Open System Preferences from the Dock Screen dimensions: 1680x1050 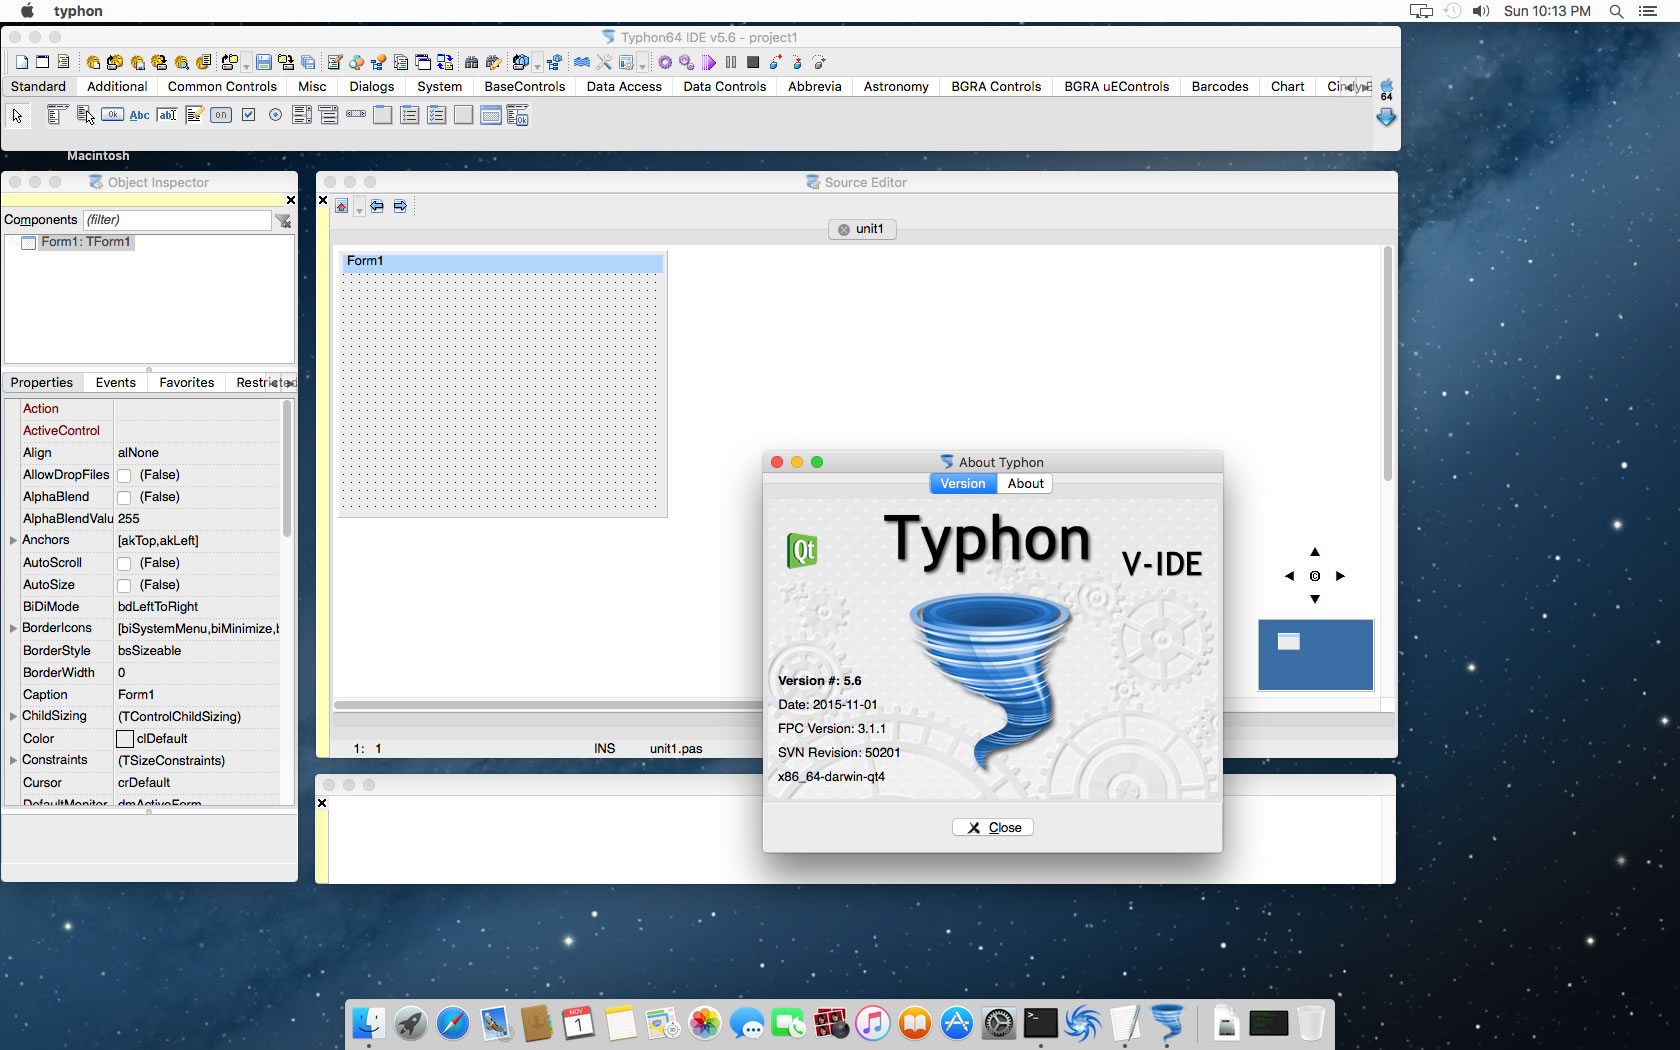click(x=998, y=1023)
